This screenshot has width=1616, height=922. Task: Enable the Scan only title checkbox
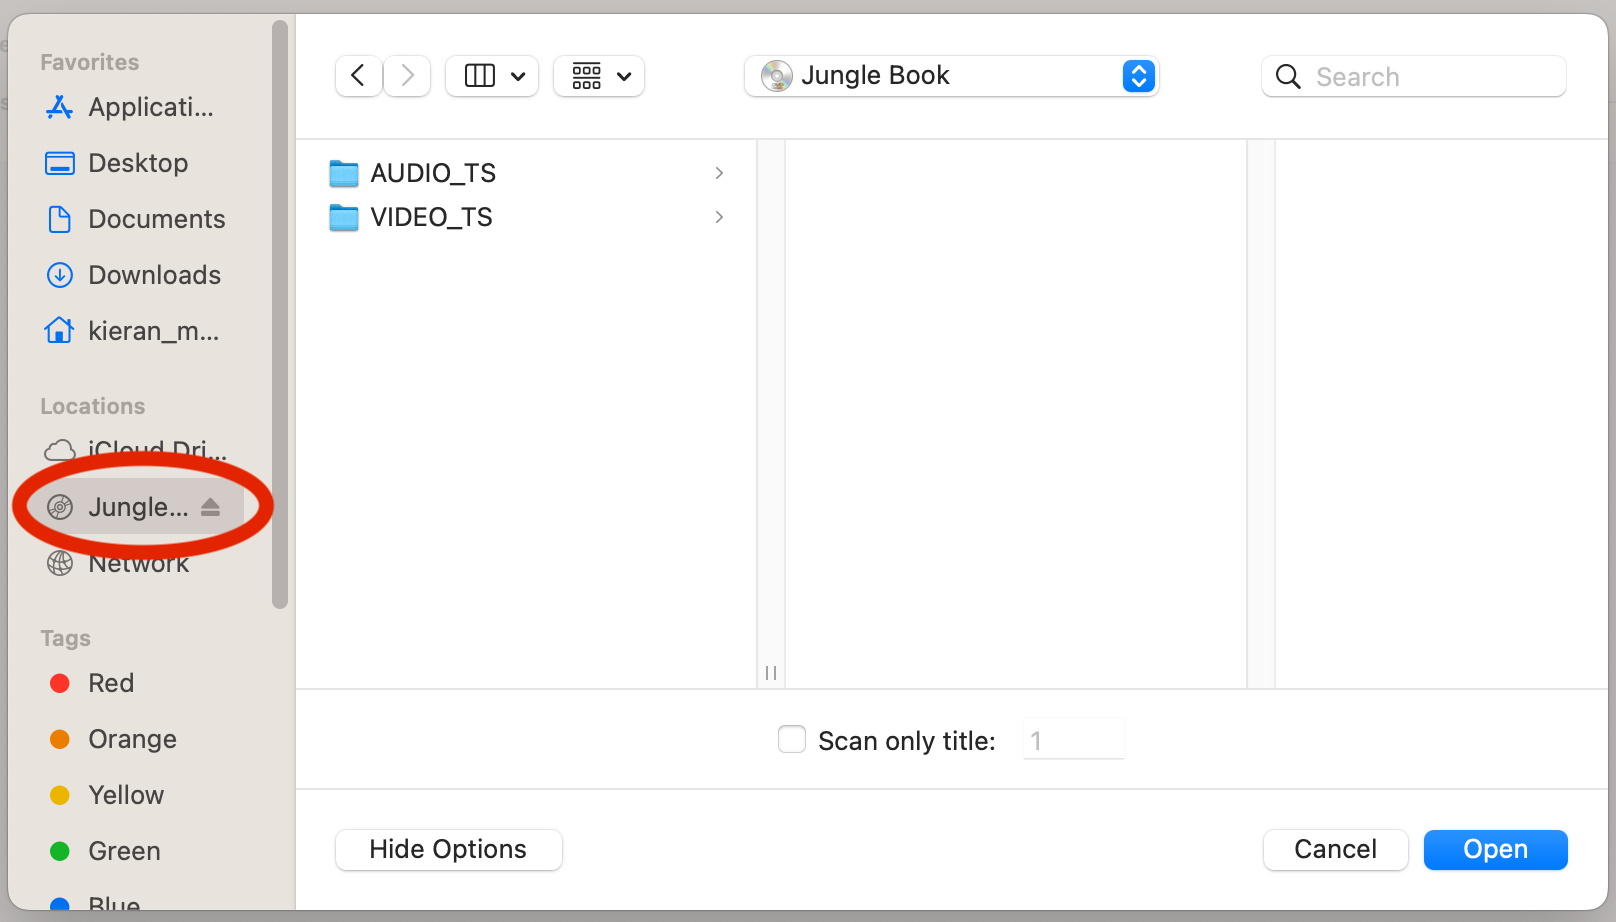tap(792, 739)
